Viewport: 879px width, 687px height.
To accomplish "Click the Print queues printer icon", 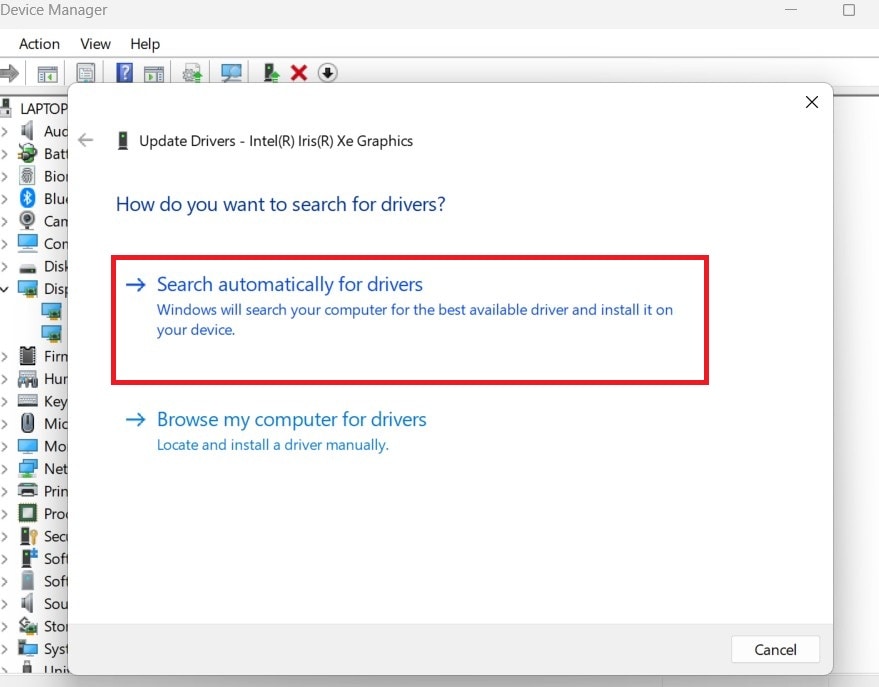I will [27, 490].
